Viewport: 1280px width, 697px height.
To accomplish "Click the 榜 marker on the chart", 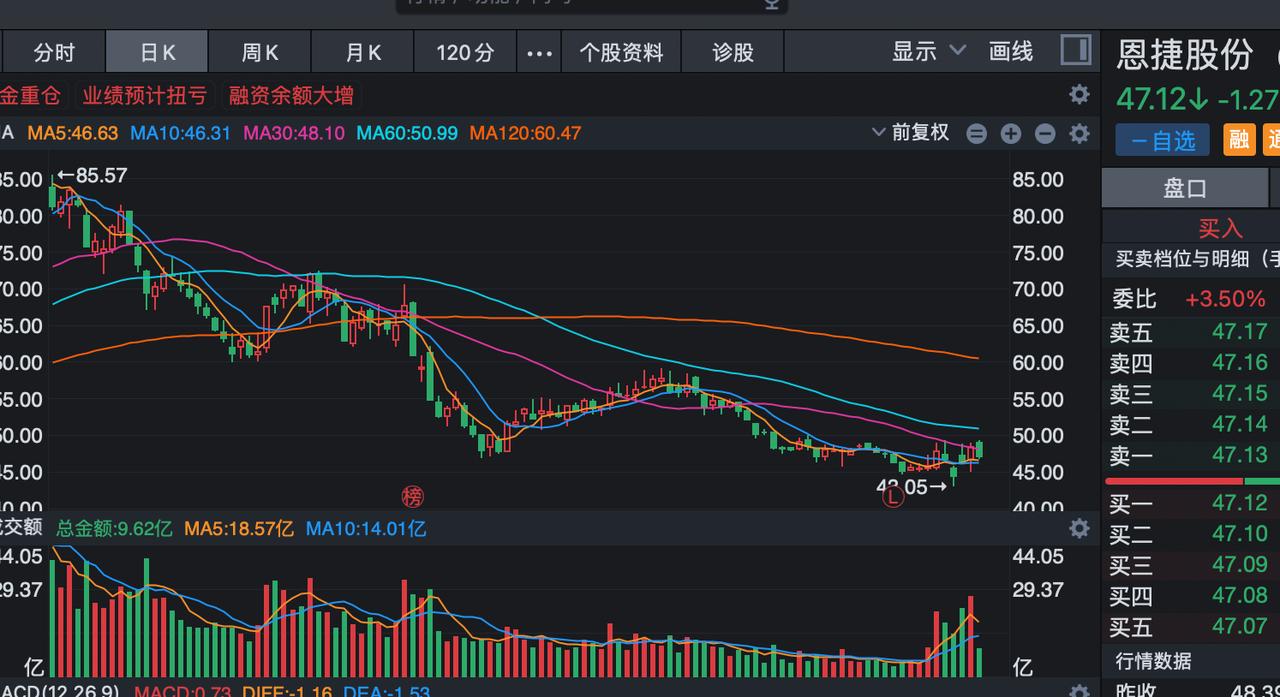I will click(x=413, y=495).
